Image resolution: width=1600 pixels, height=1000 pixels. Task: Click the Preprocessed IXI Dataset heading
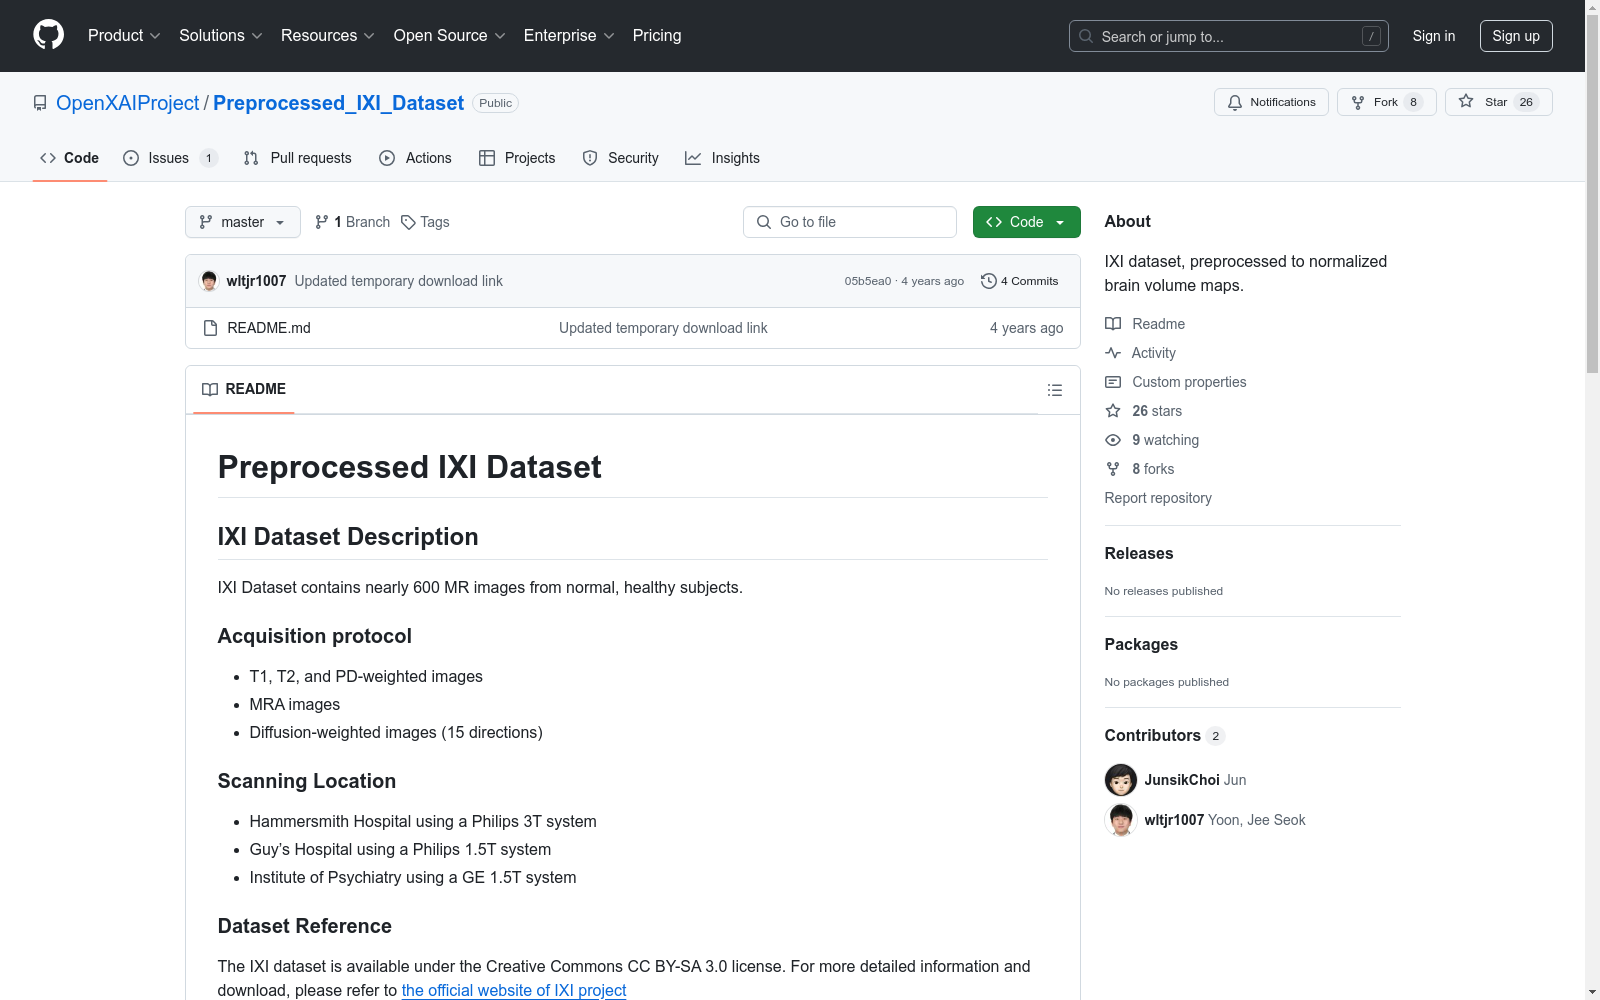(410, 467)
